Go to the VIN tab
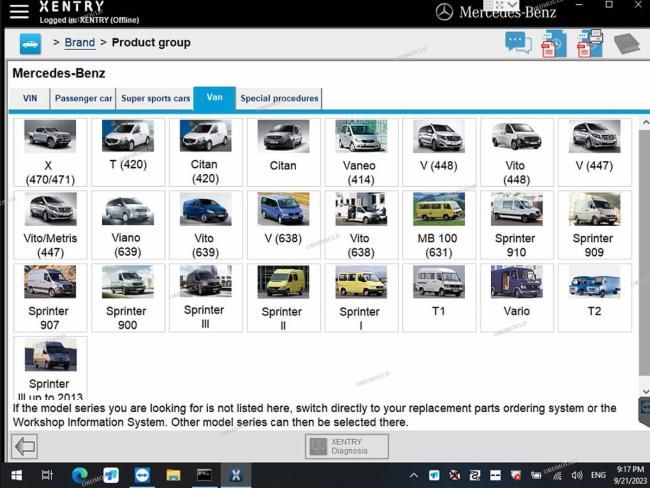Viewport: 650px width, 488px height. (30, 99)
